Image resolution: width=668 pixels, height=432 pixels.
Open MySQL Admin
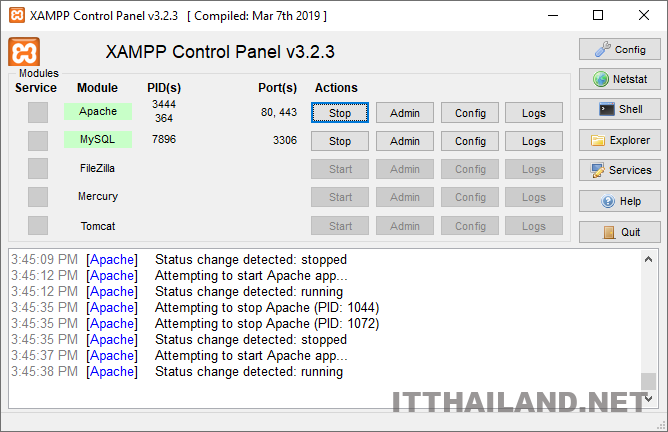pyautogui.click(x=405, y=141)
